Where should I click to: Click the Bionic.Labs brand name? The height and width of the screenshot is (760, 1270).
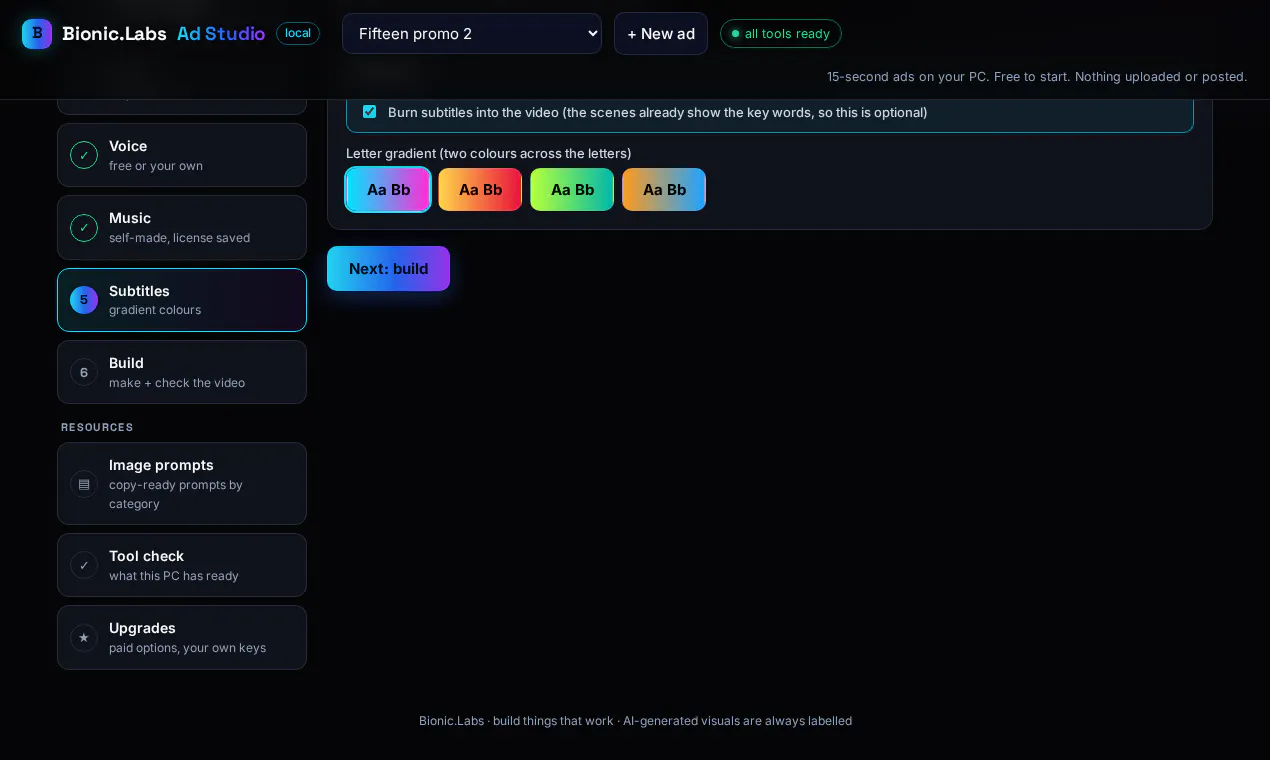[x=114, y=33]
